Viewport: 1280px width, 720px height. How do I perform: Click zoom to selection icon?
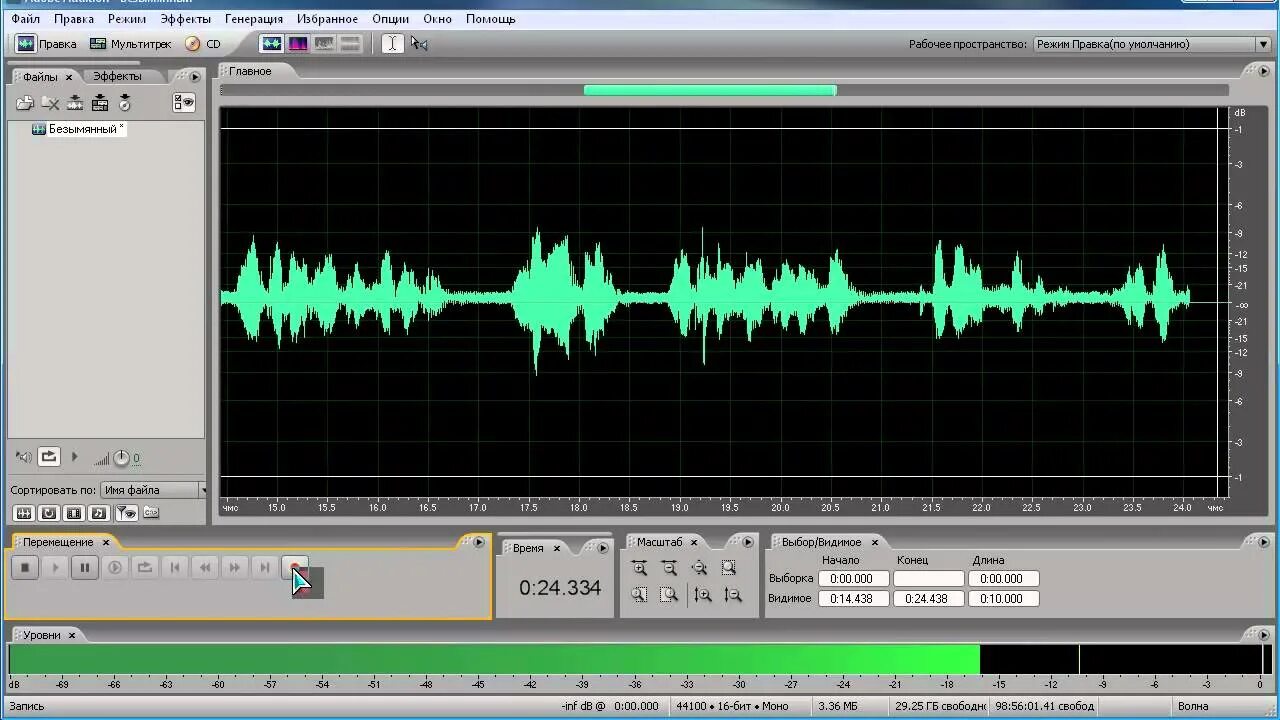pos(730,568)
